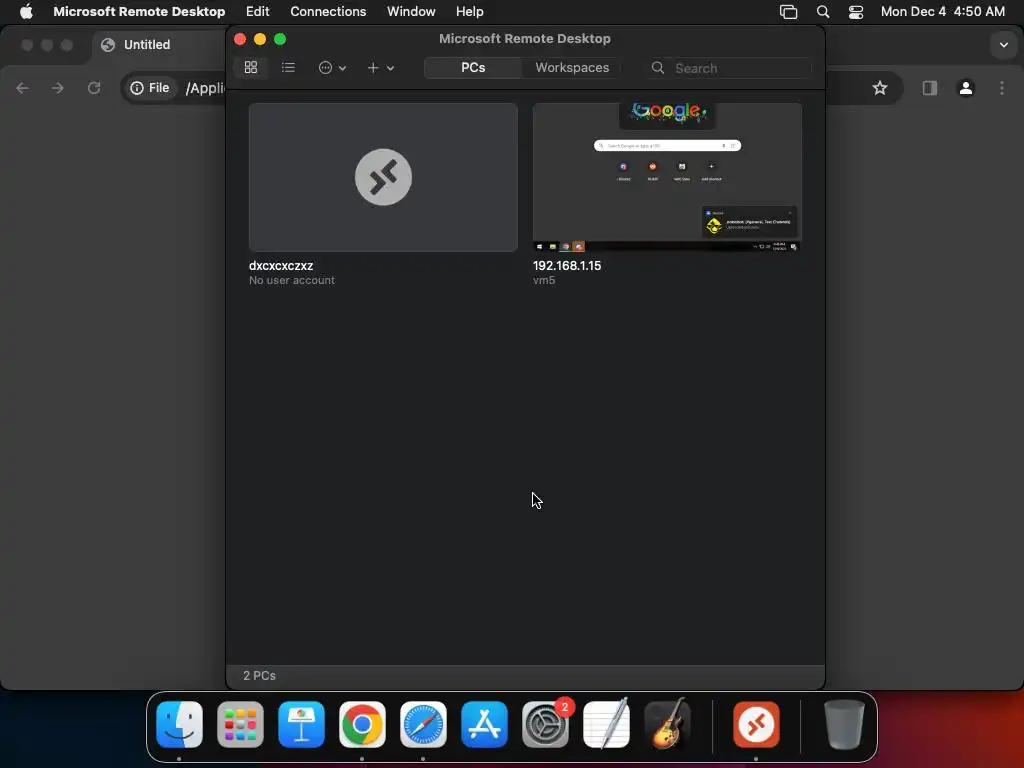Open the Trash from the Dock
Screen dimensions: 1024x768
pyautogui.click(x=844, y=724)
